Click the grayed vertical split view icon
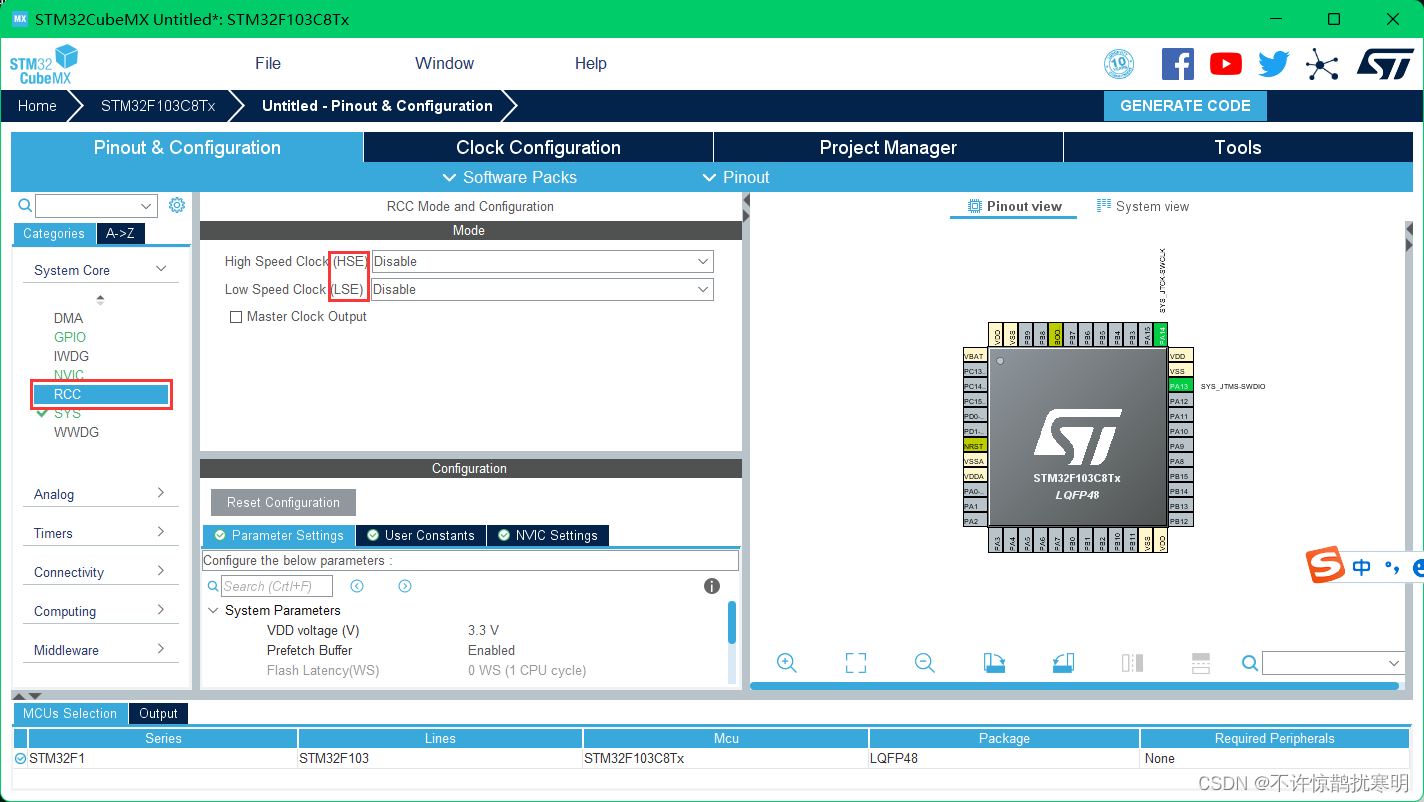 click(x=1132, y=663)
